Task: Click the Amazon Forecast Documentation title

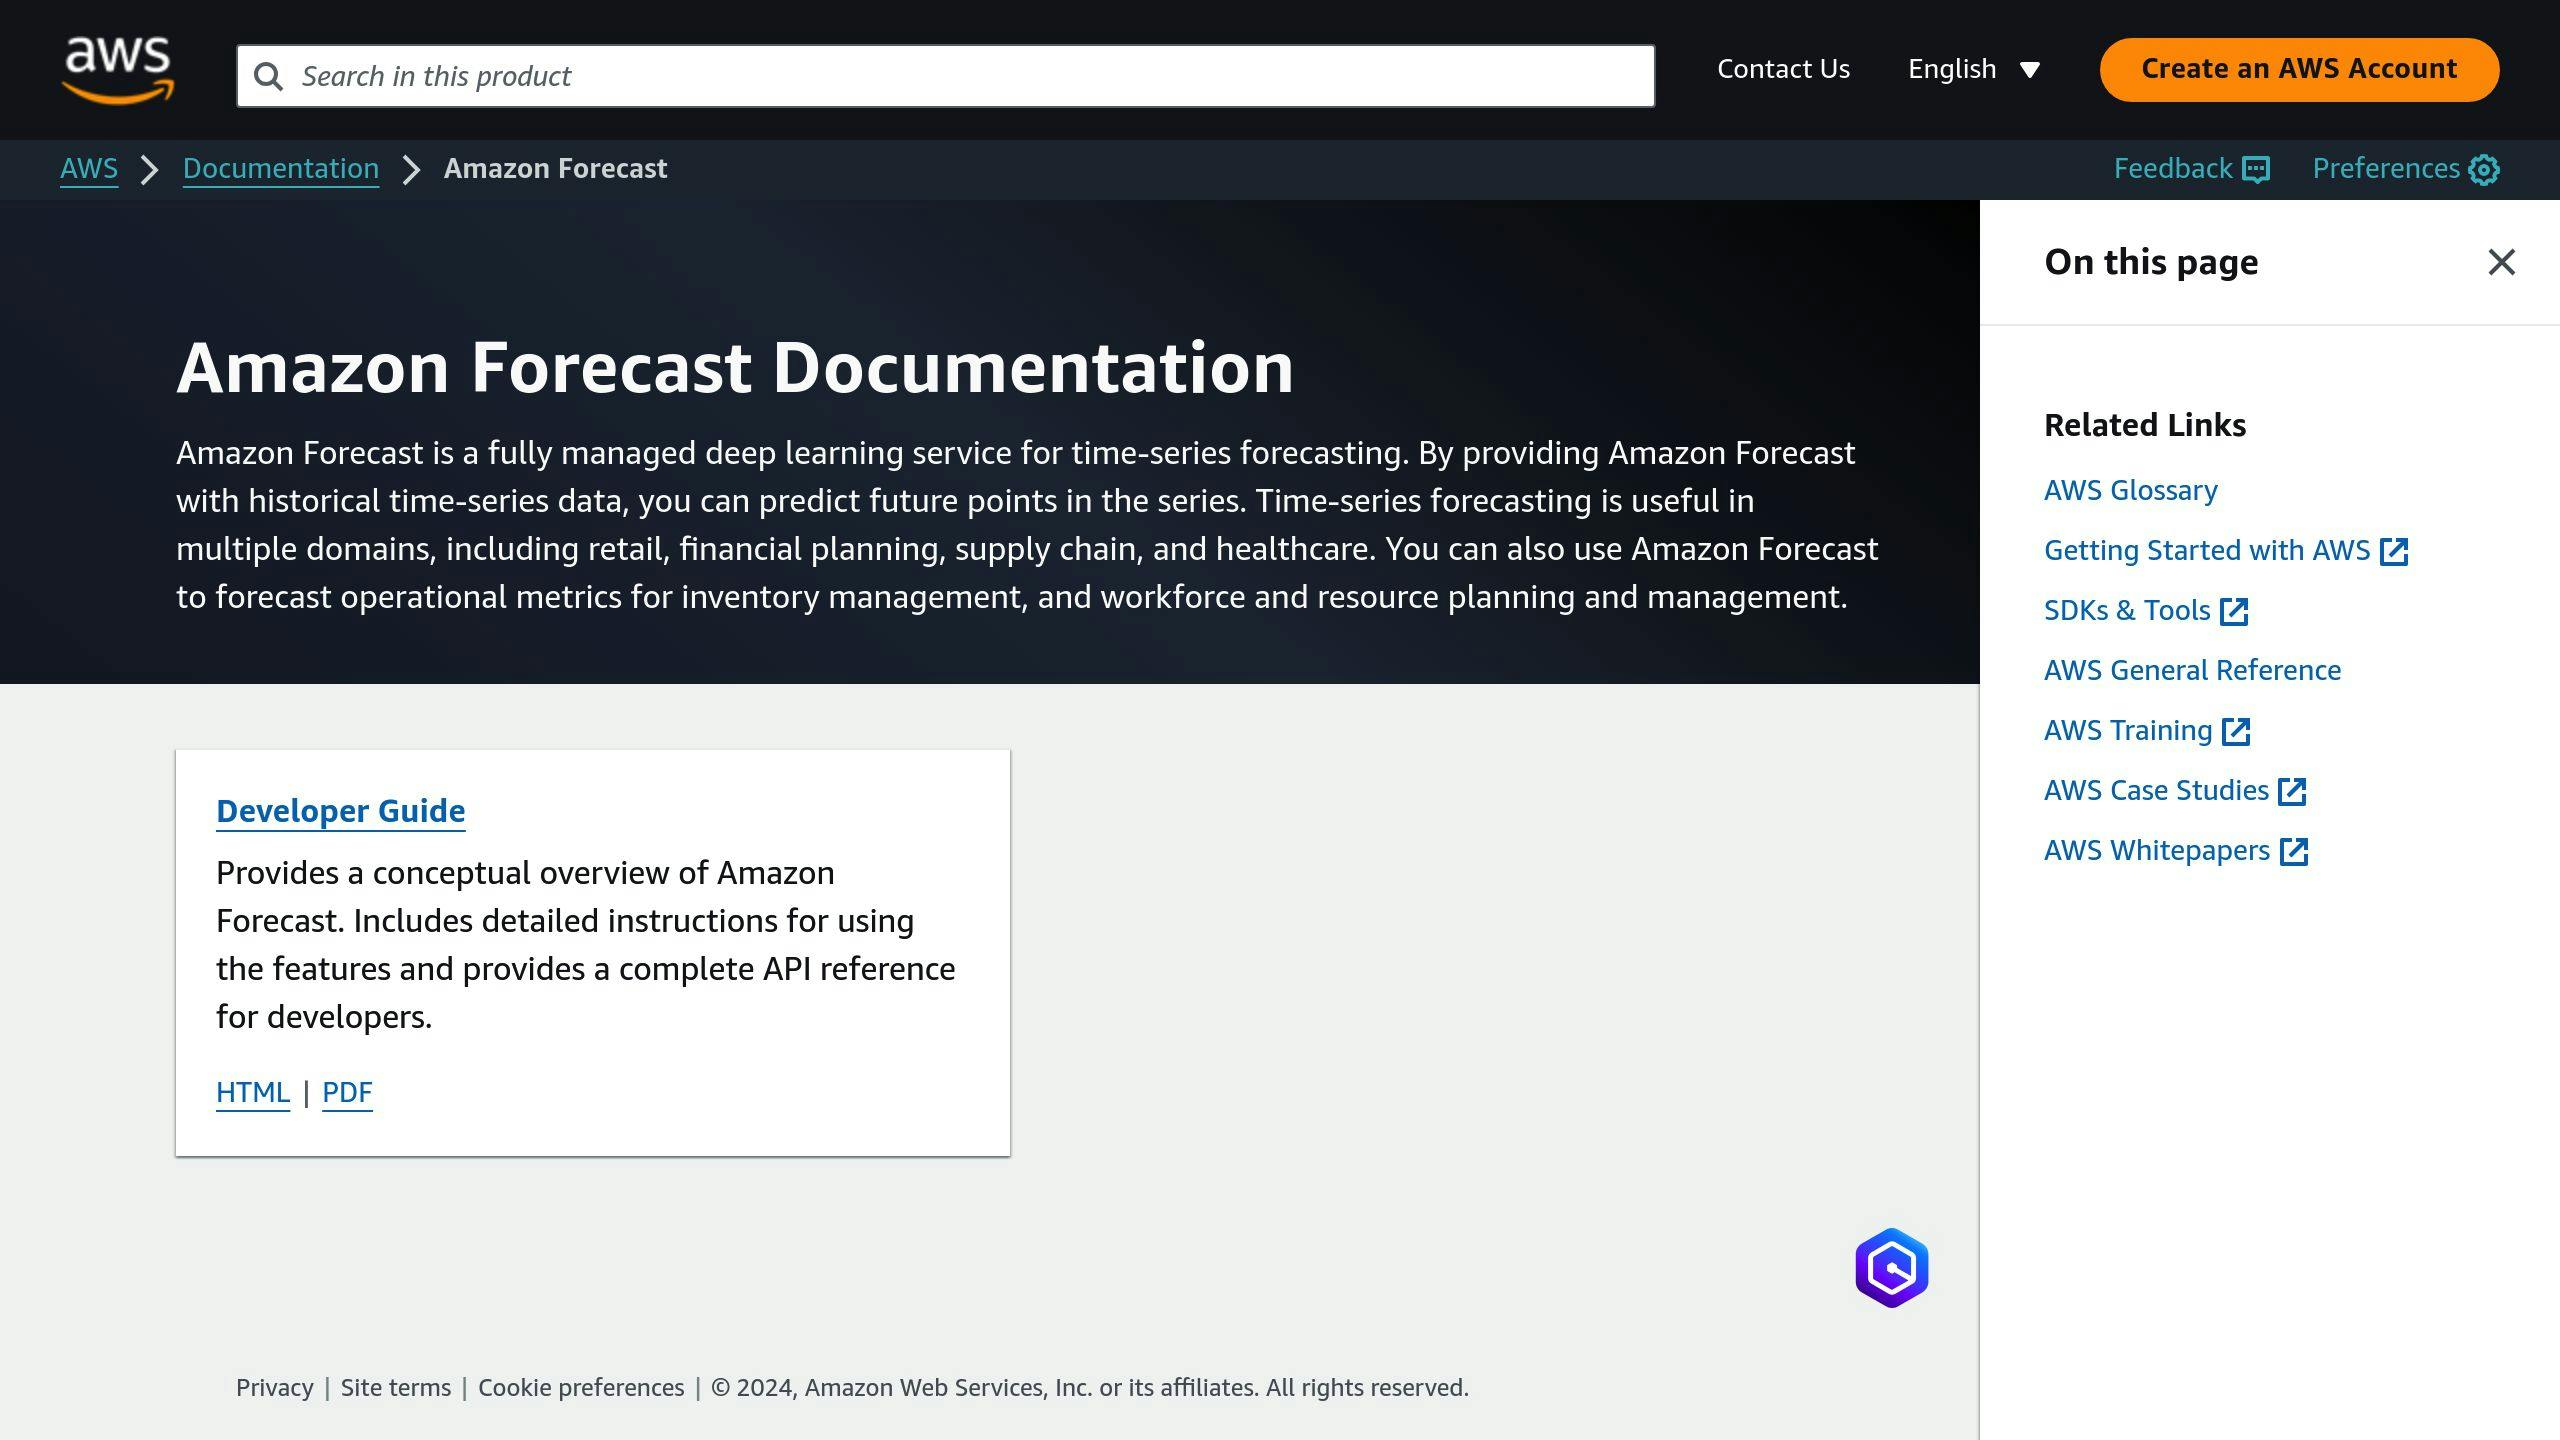Action: click(735, 368)
